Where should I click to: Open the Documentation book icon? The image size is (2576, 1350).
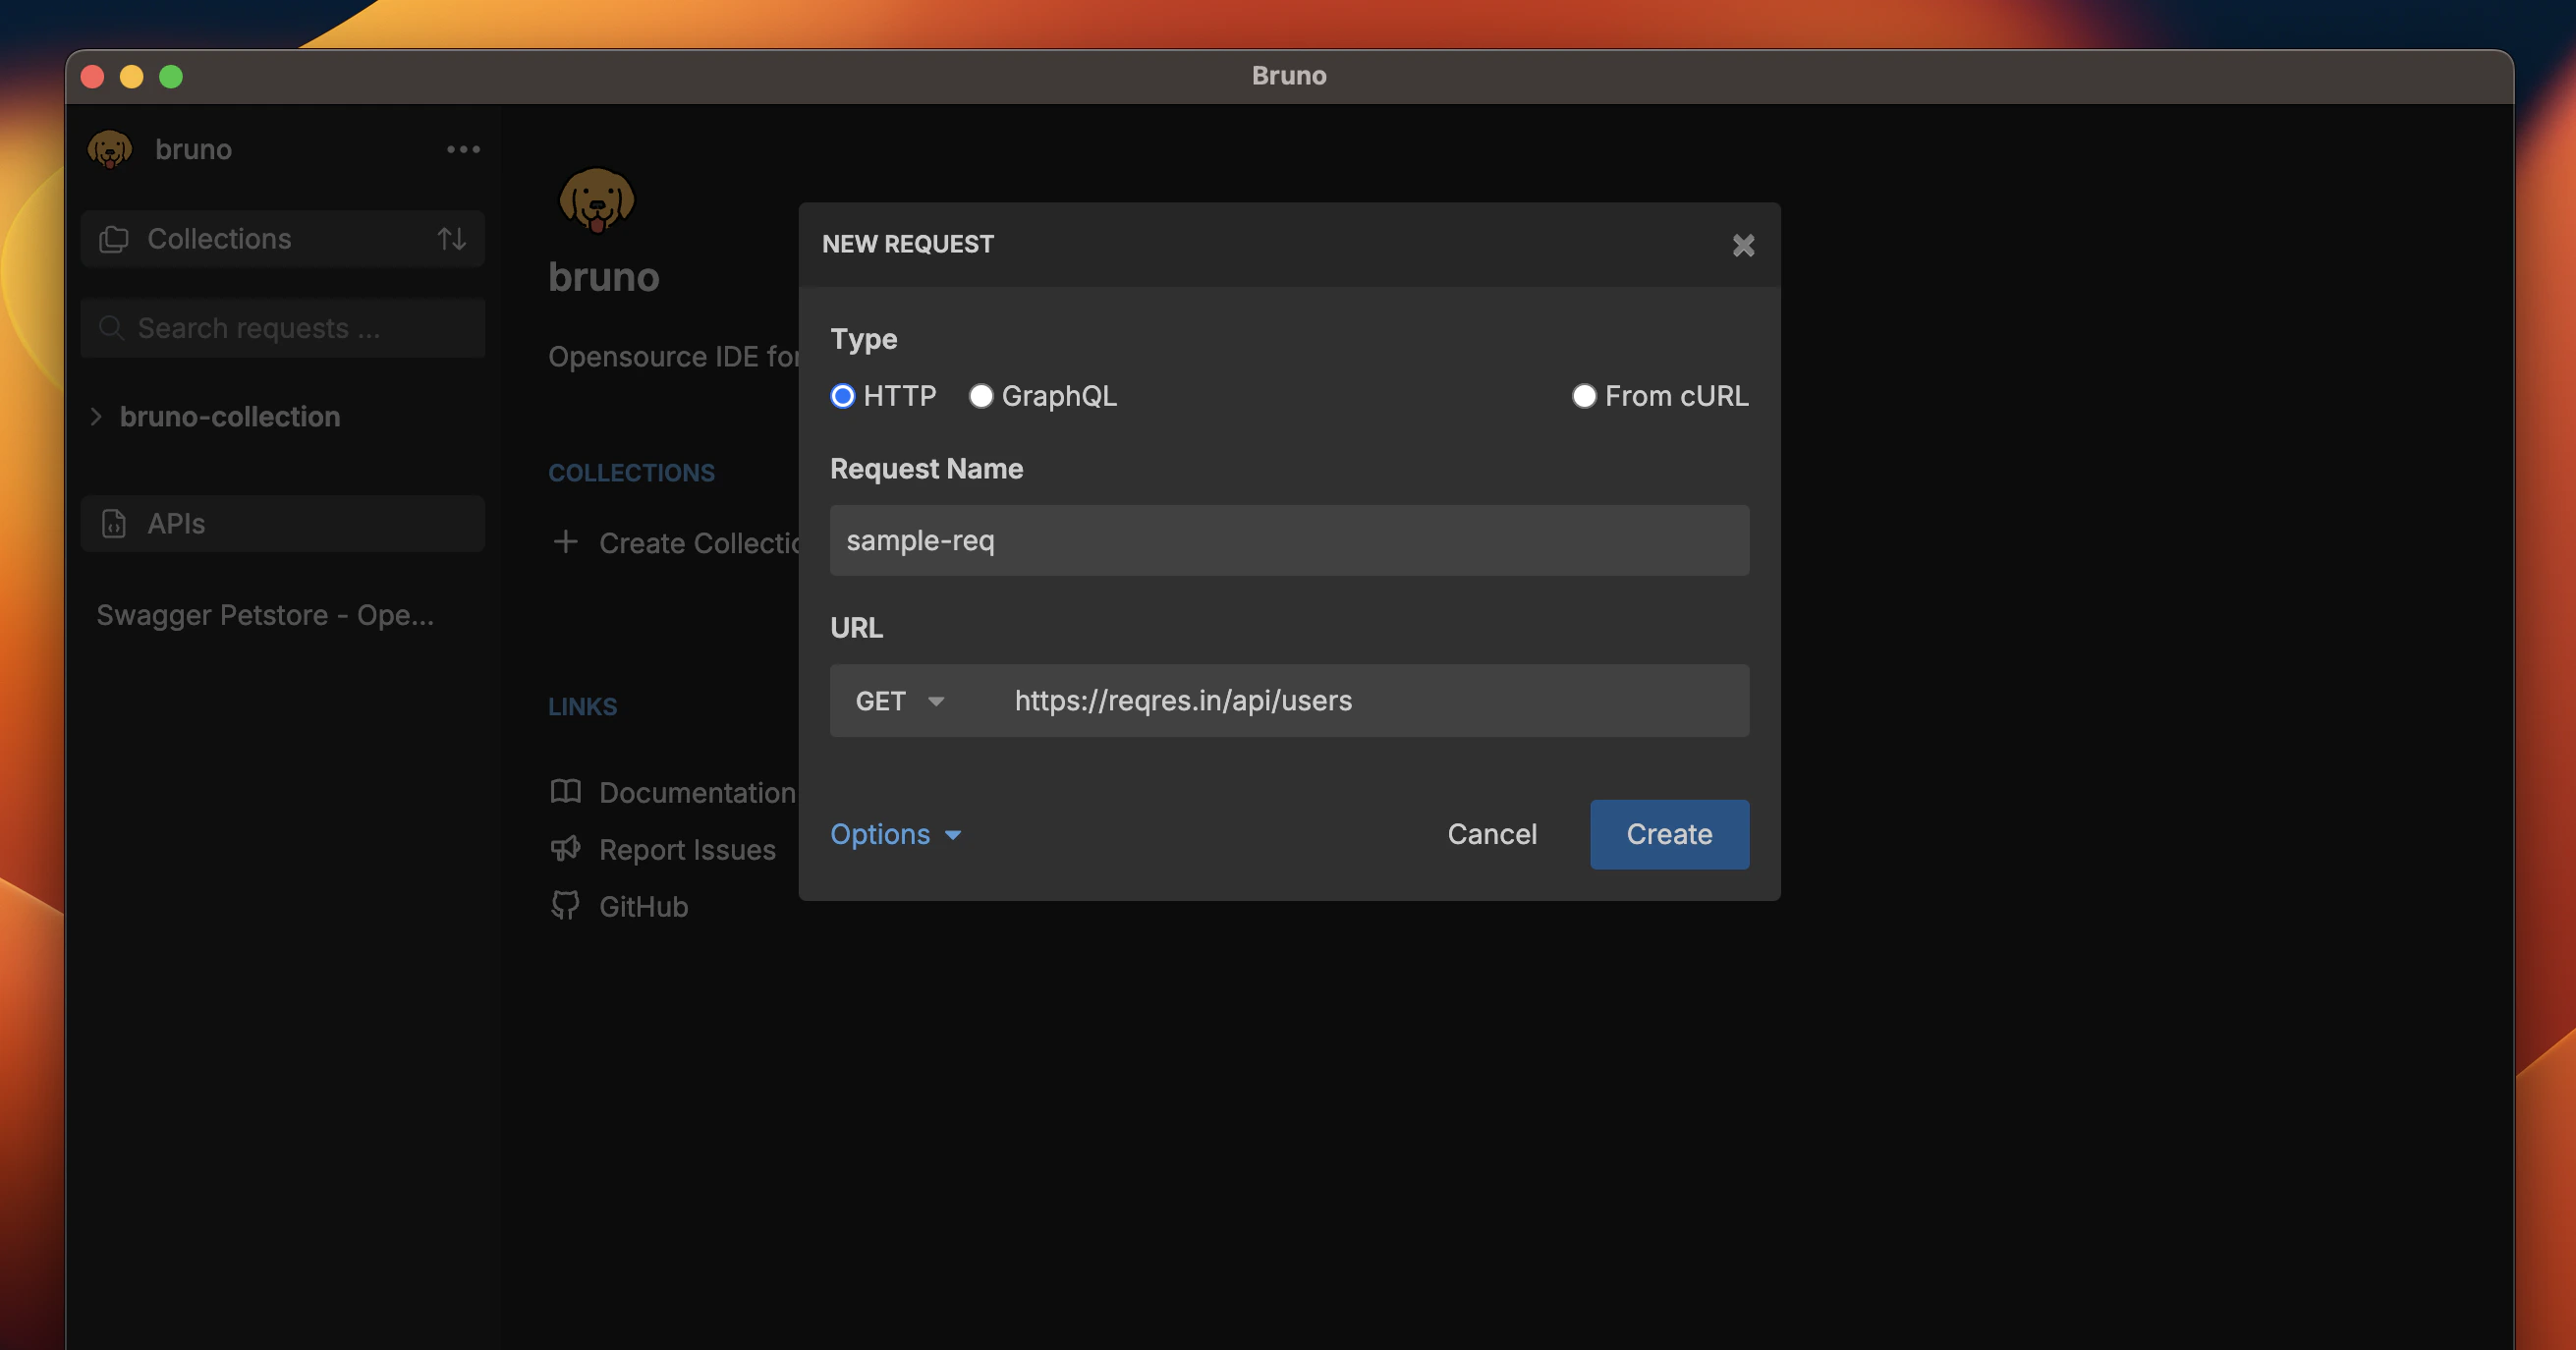pos(565,791)
